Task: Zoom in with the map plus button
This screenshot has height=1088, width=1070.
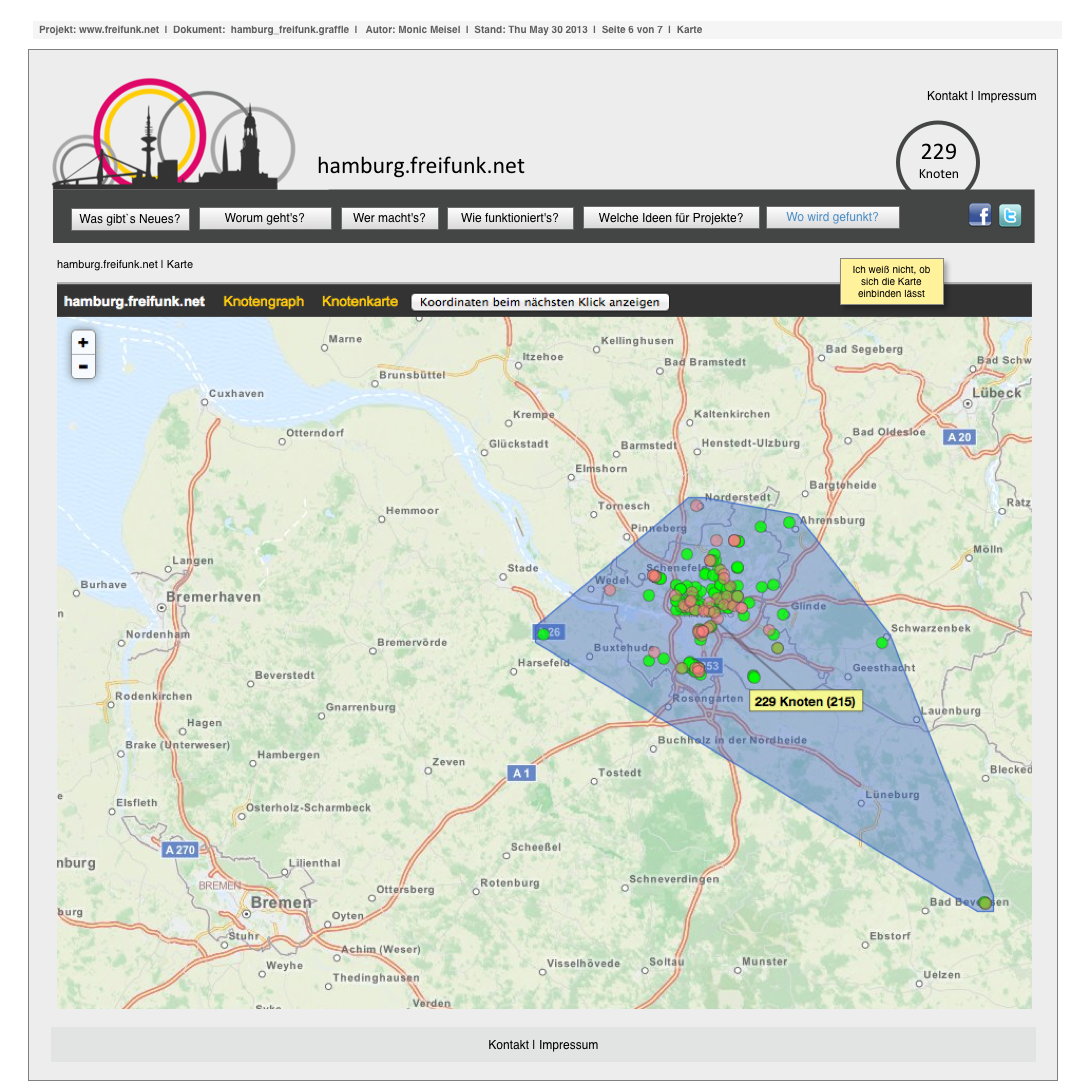Action: (83, 343)
